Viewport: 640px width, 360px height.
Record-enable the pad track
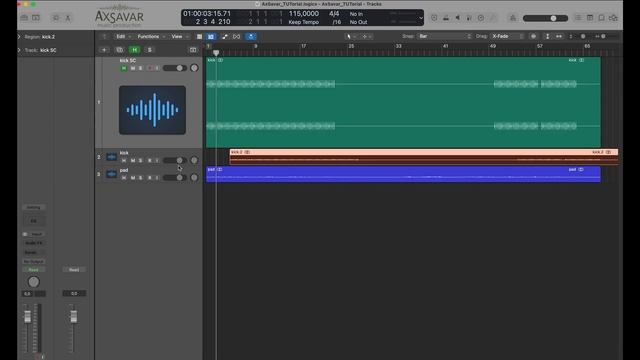coord(149,178)
